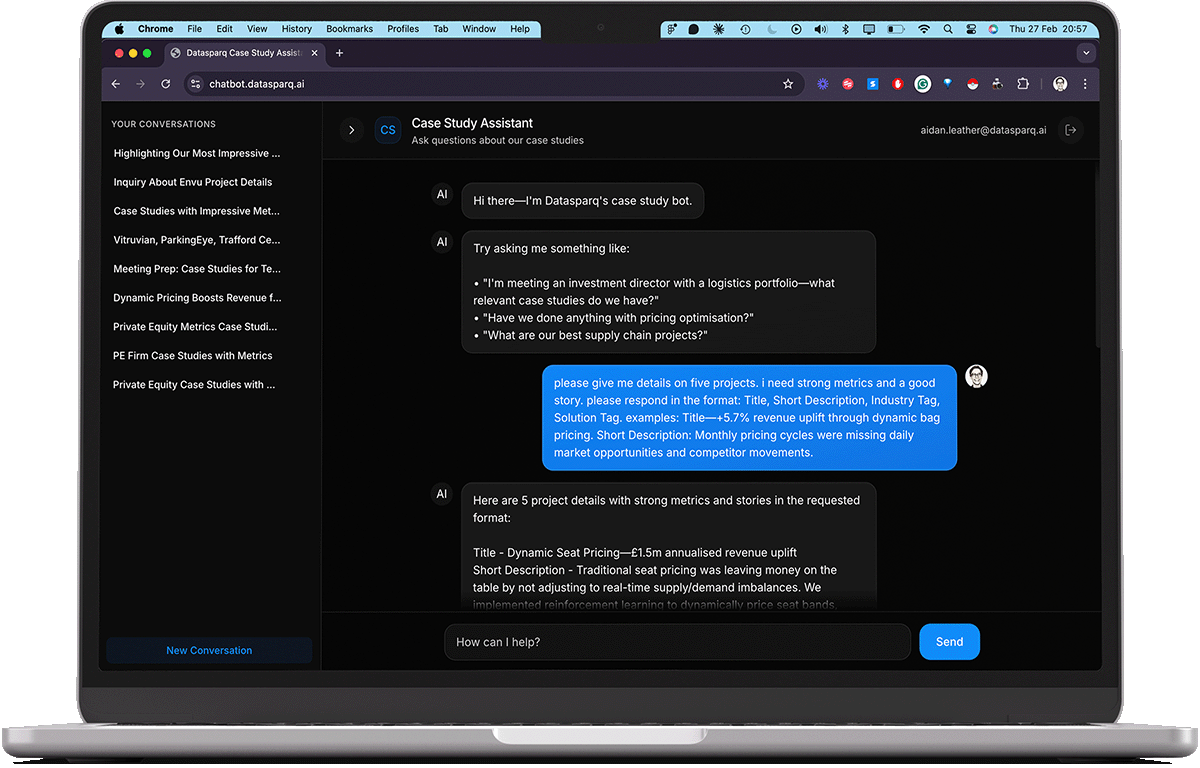Viewport: 1200px width, 768px height.
Task: Open the red striped circle extension
Action: click(848, 84)
